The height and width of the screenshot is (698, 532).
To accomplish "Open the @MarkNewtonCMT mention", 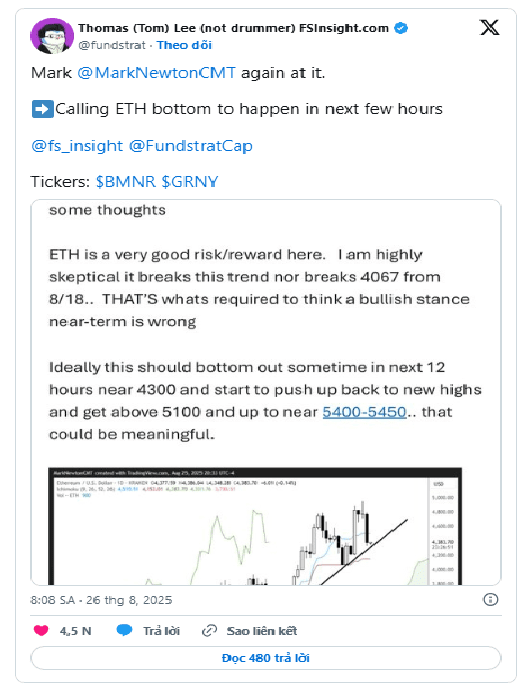I will (156, 73).
